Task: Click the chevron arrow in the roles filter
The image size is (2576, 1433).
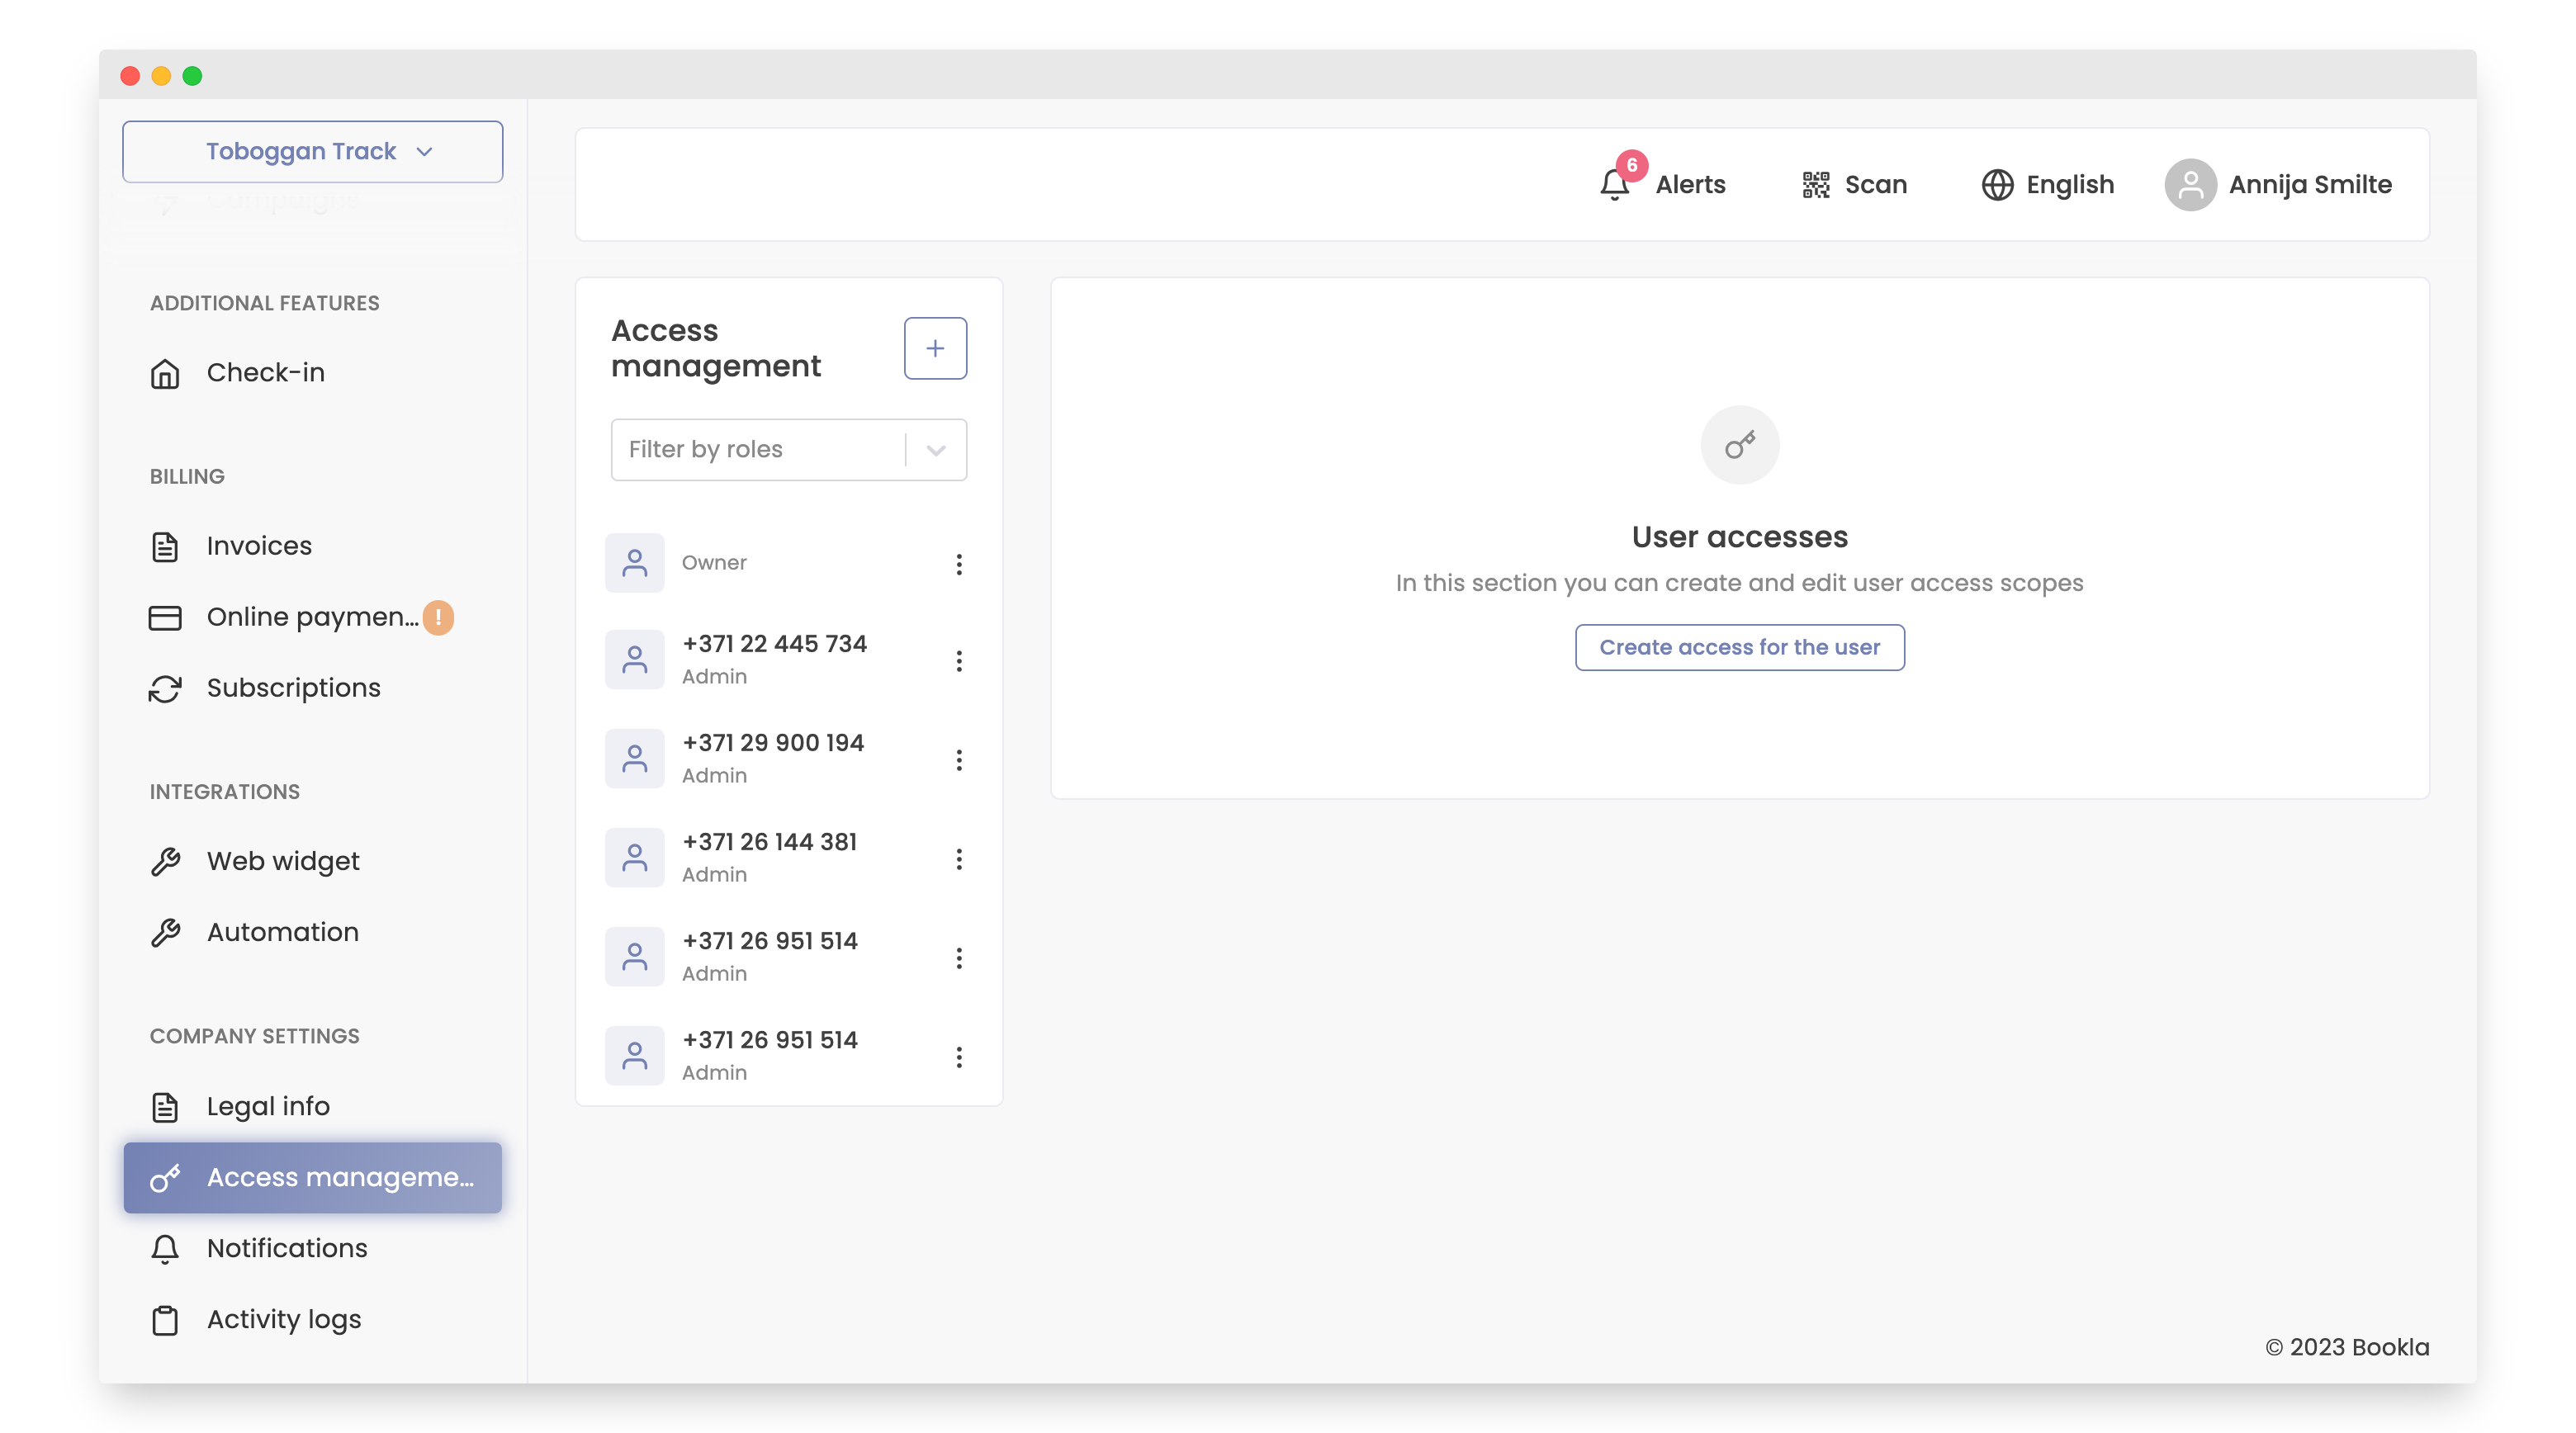Action: [x=936, y=449]
